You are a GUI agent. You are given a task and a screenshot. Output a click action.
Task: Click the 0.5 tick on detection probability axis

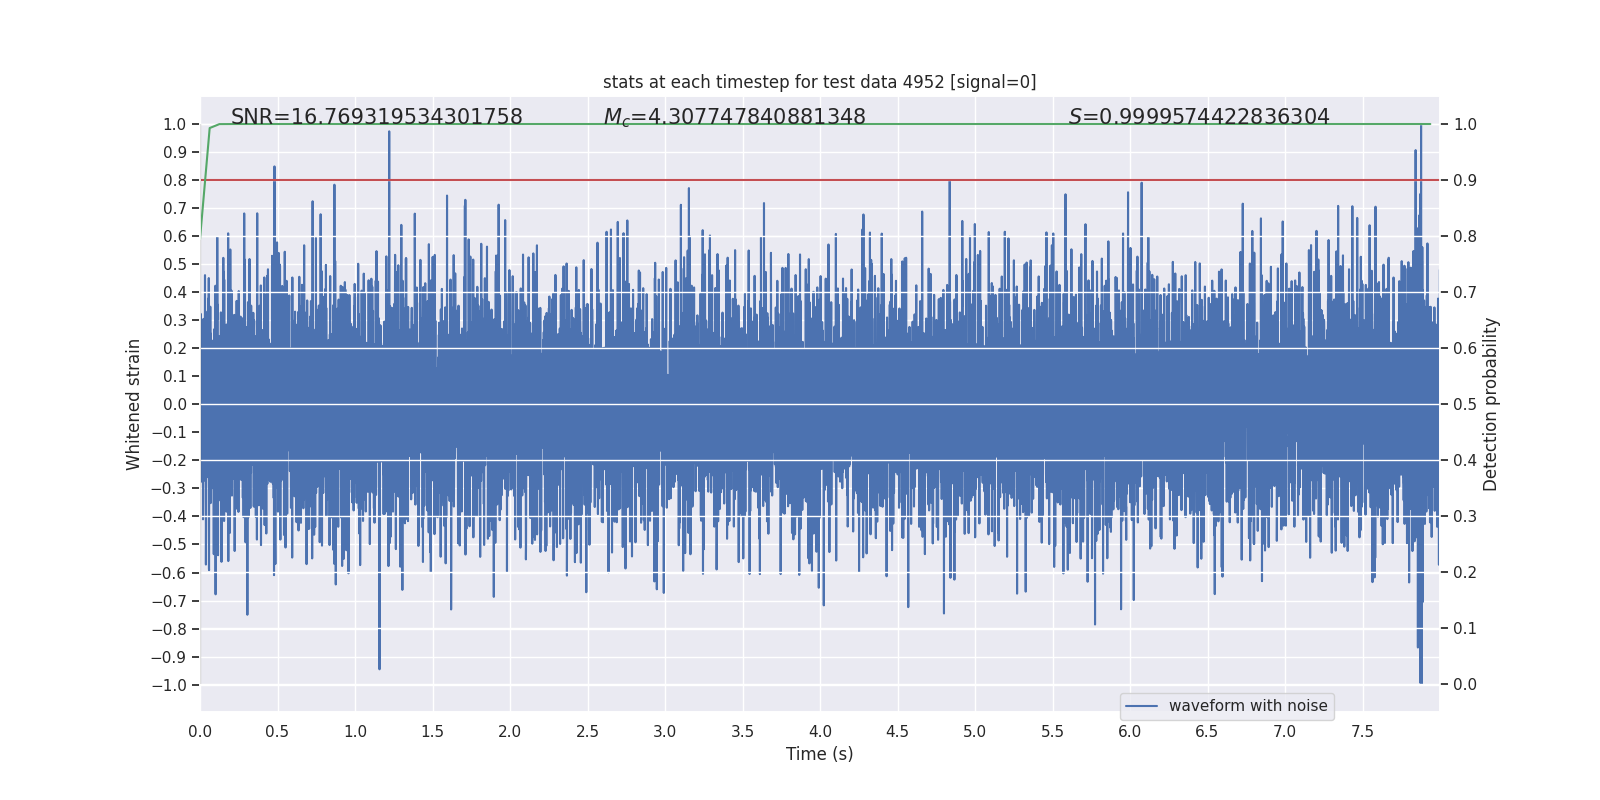[1465, 404]
